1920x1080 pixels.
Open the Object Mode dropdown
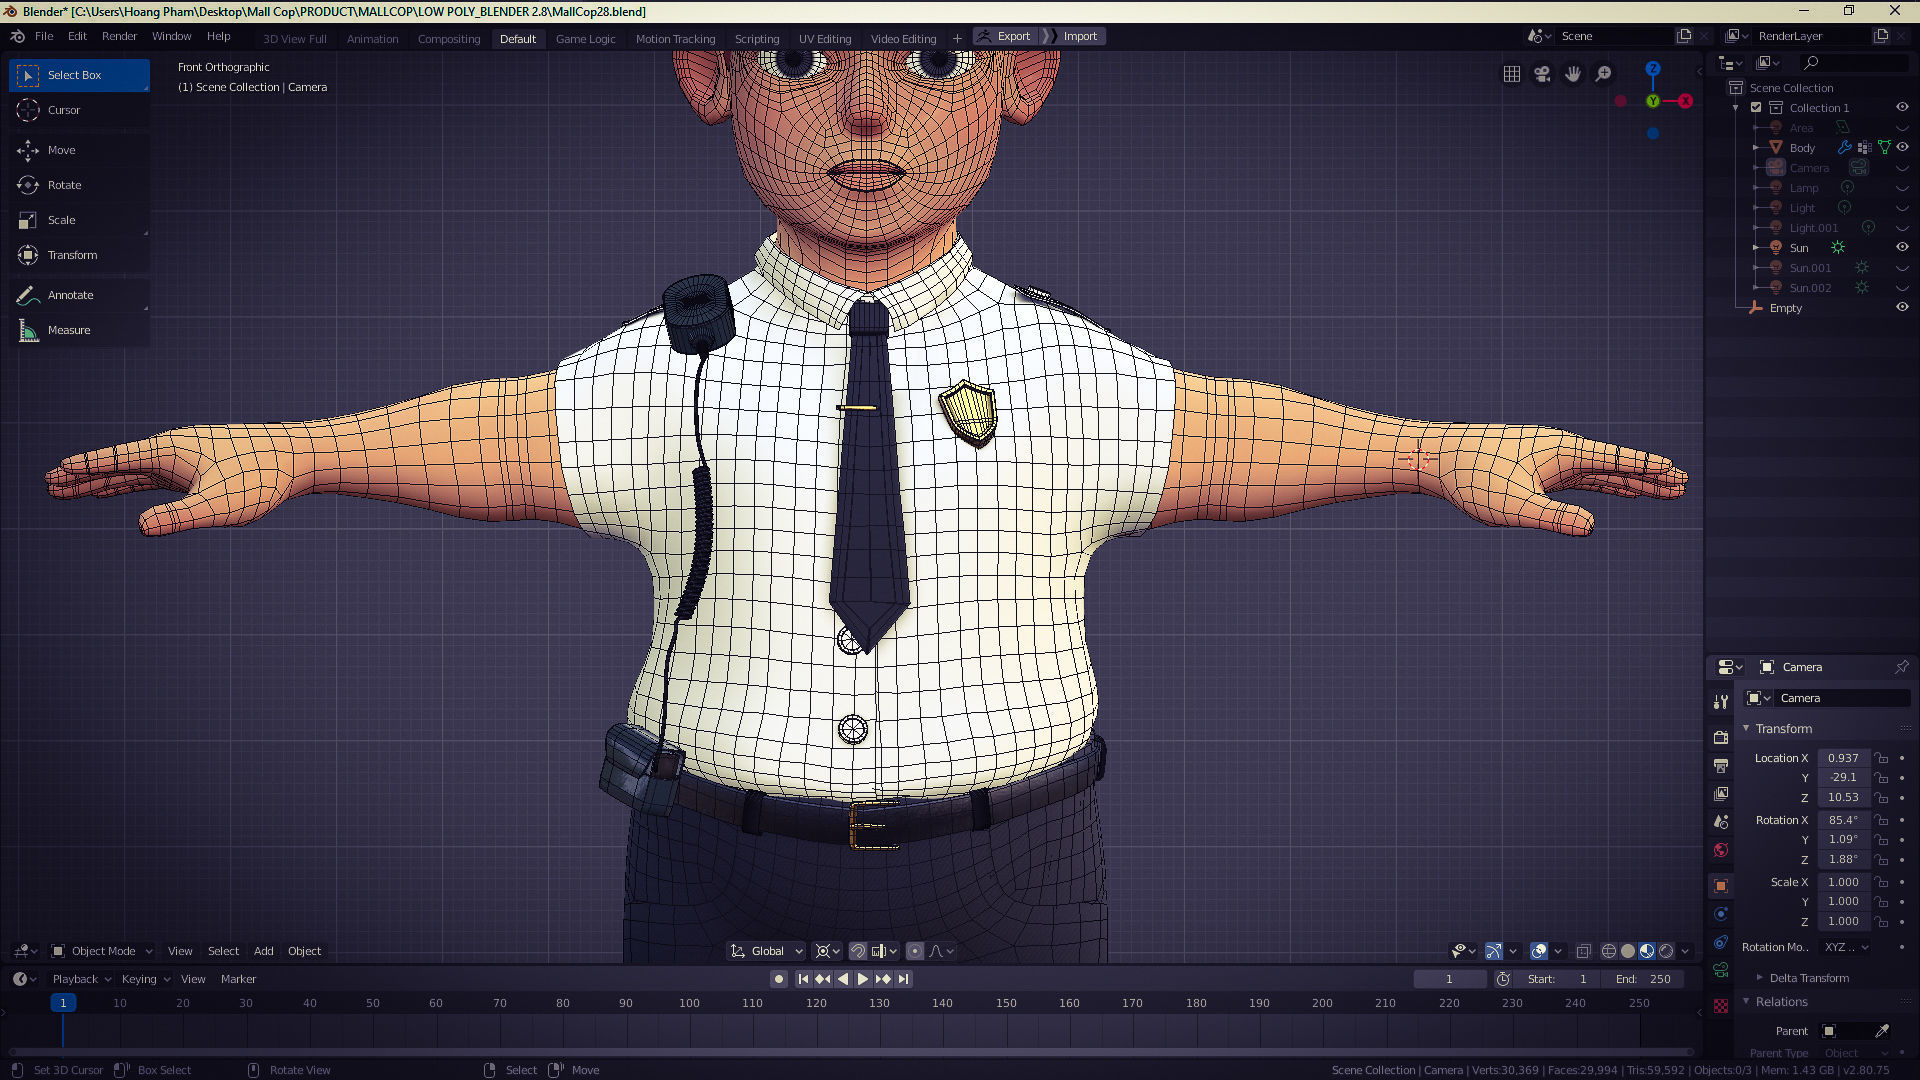(x=103, y=951)
